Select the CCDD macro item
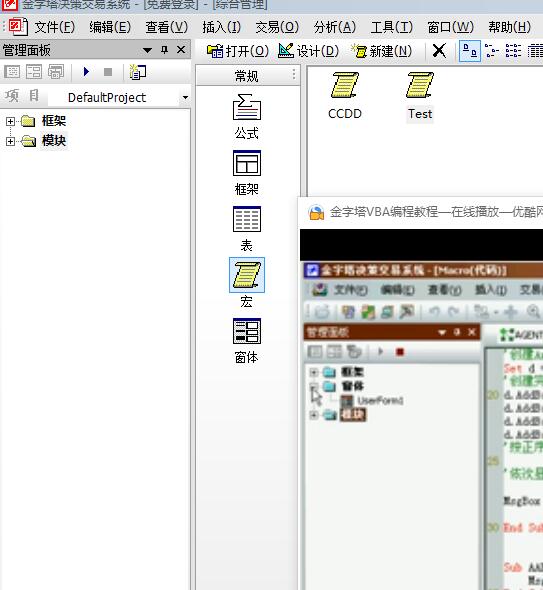The height and width of the screenshot is (590, 543). point(345,96)
